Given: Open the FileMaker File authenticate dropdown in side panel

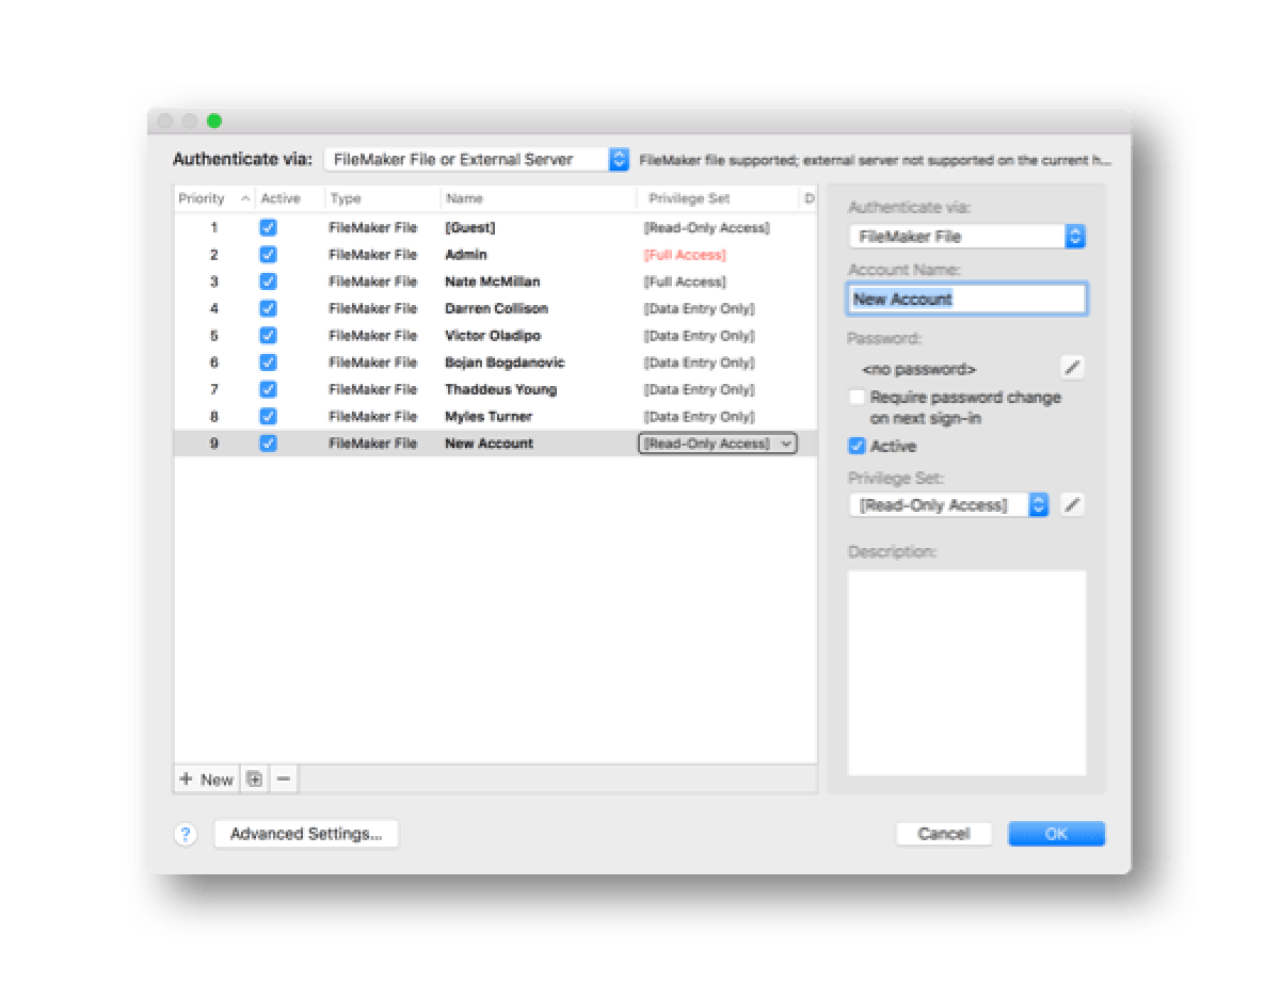Looking at the screenshot, I should tap(967, 237).
